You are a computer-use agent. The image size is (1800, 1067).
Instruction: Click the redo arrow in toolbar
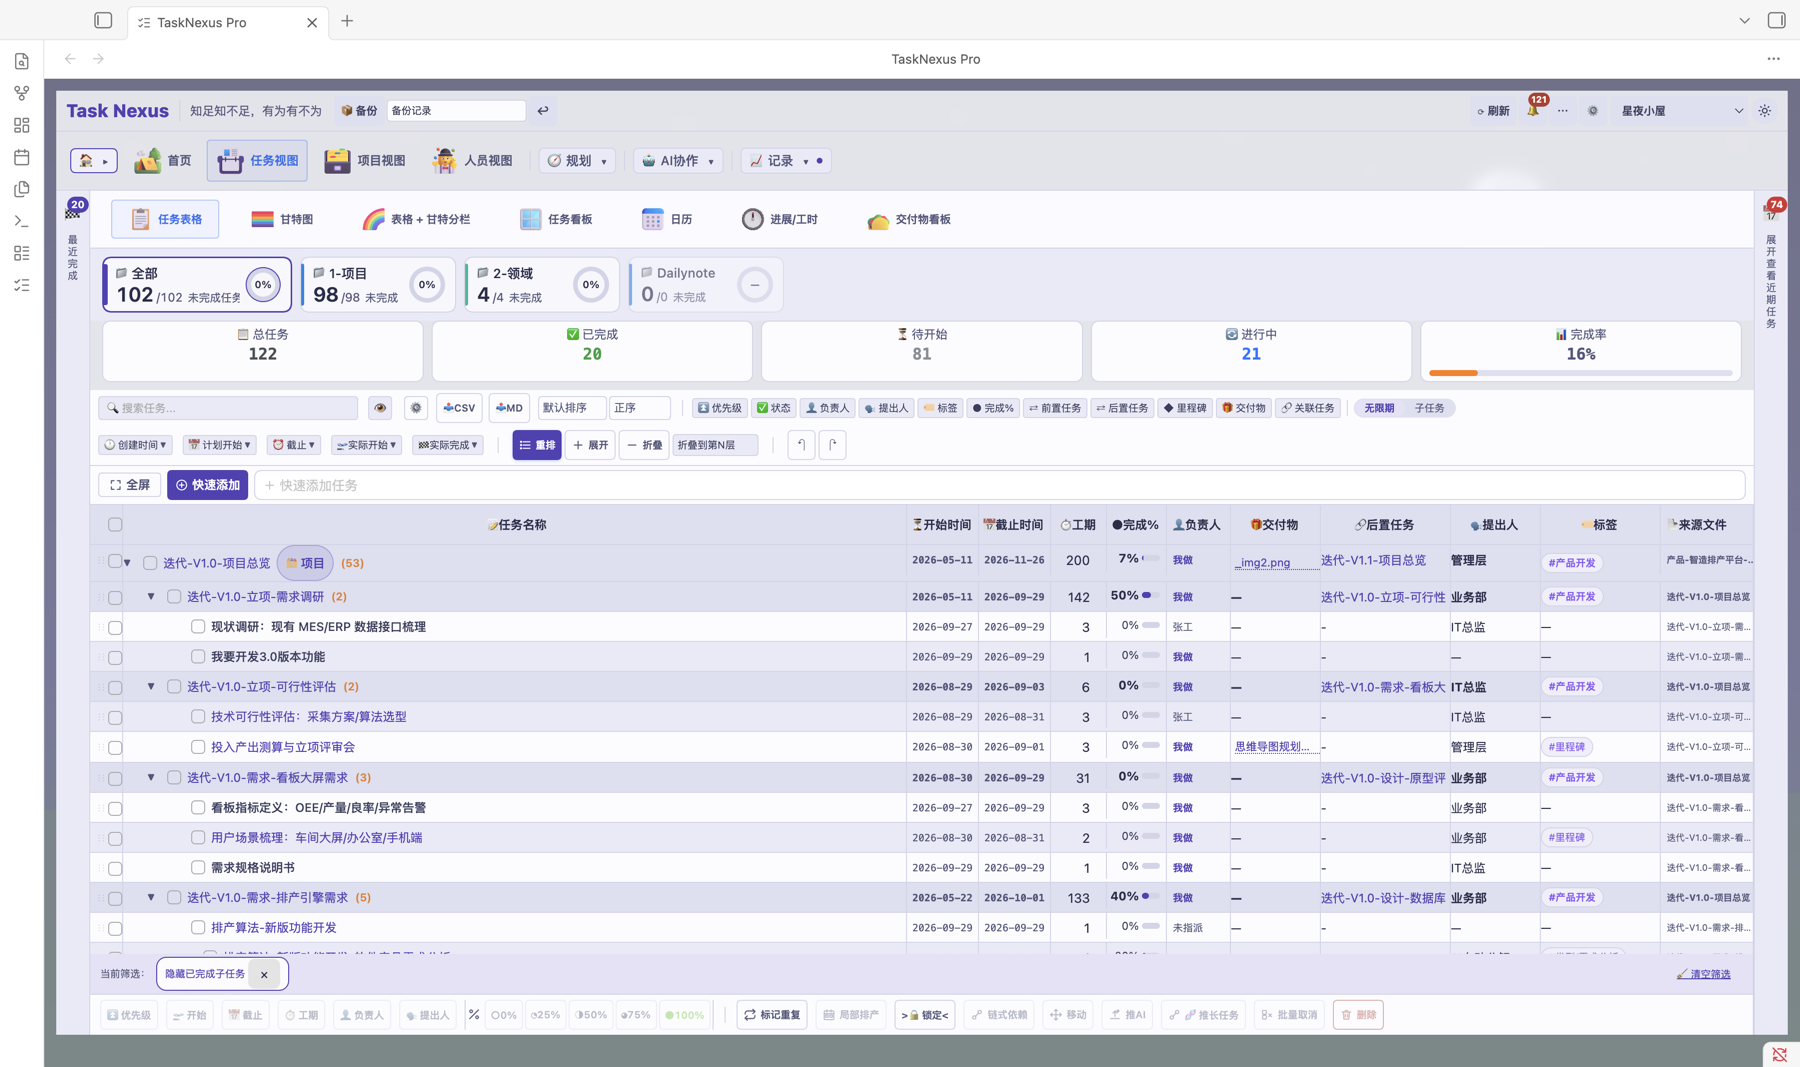coord(833,445)
